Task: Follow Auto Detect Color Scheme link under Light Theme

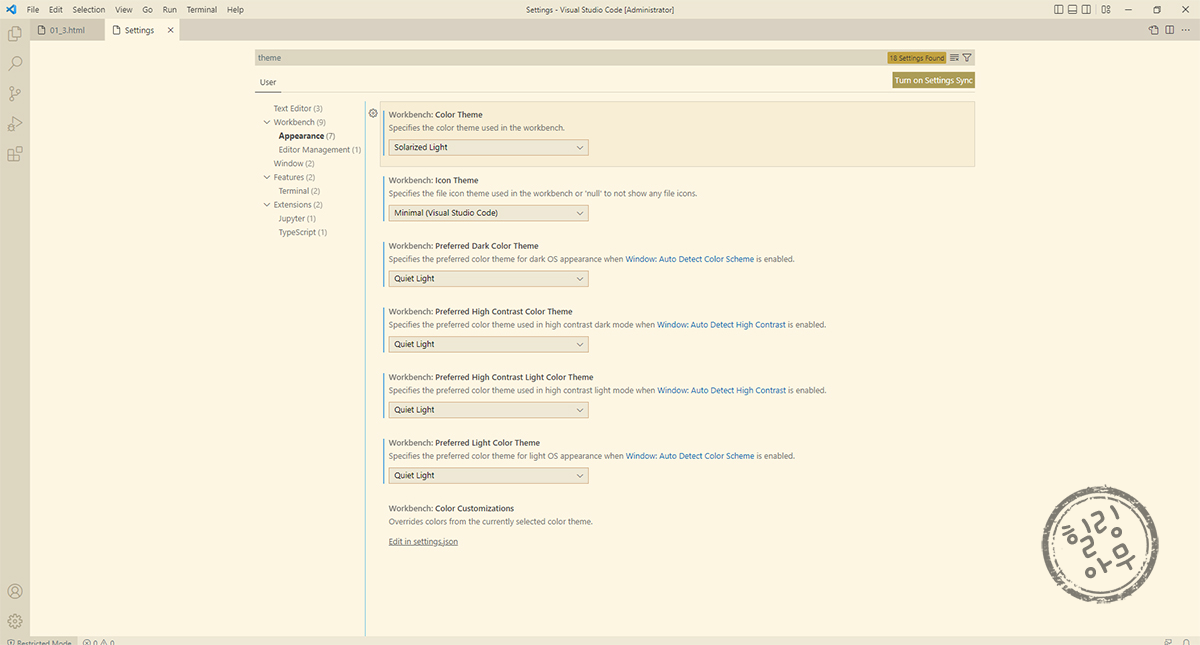Action: click(690, 456)
